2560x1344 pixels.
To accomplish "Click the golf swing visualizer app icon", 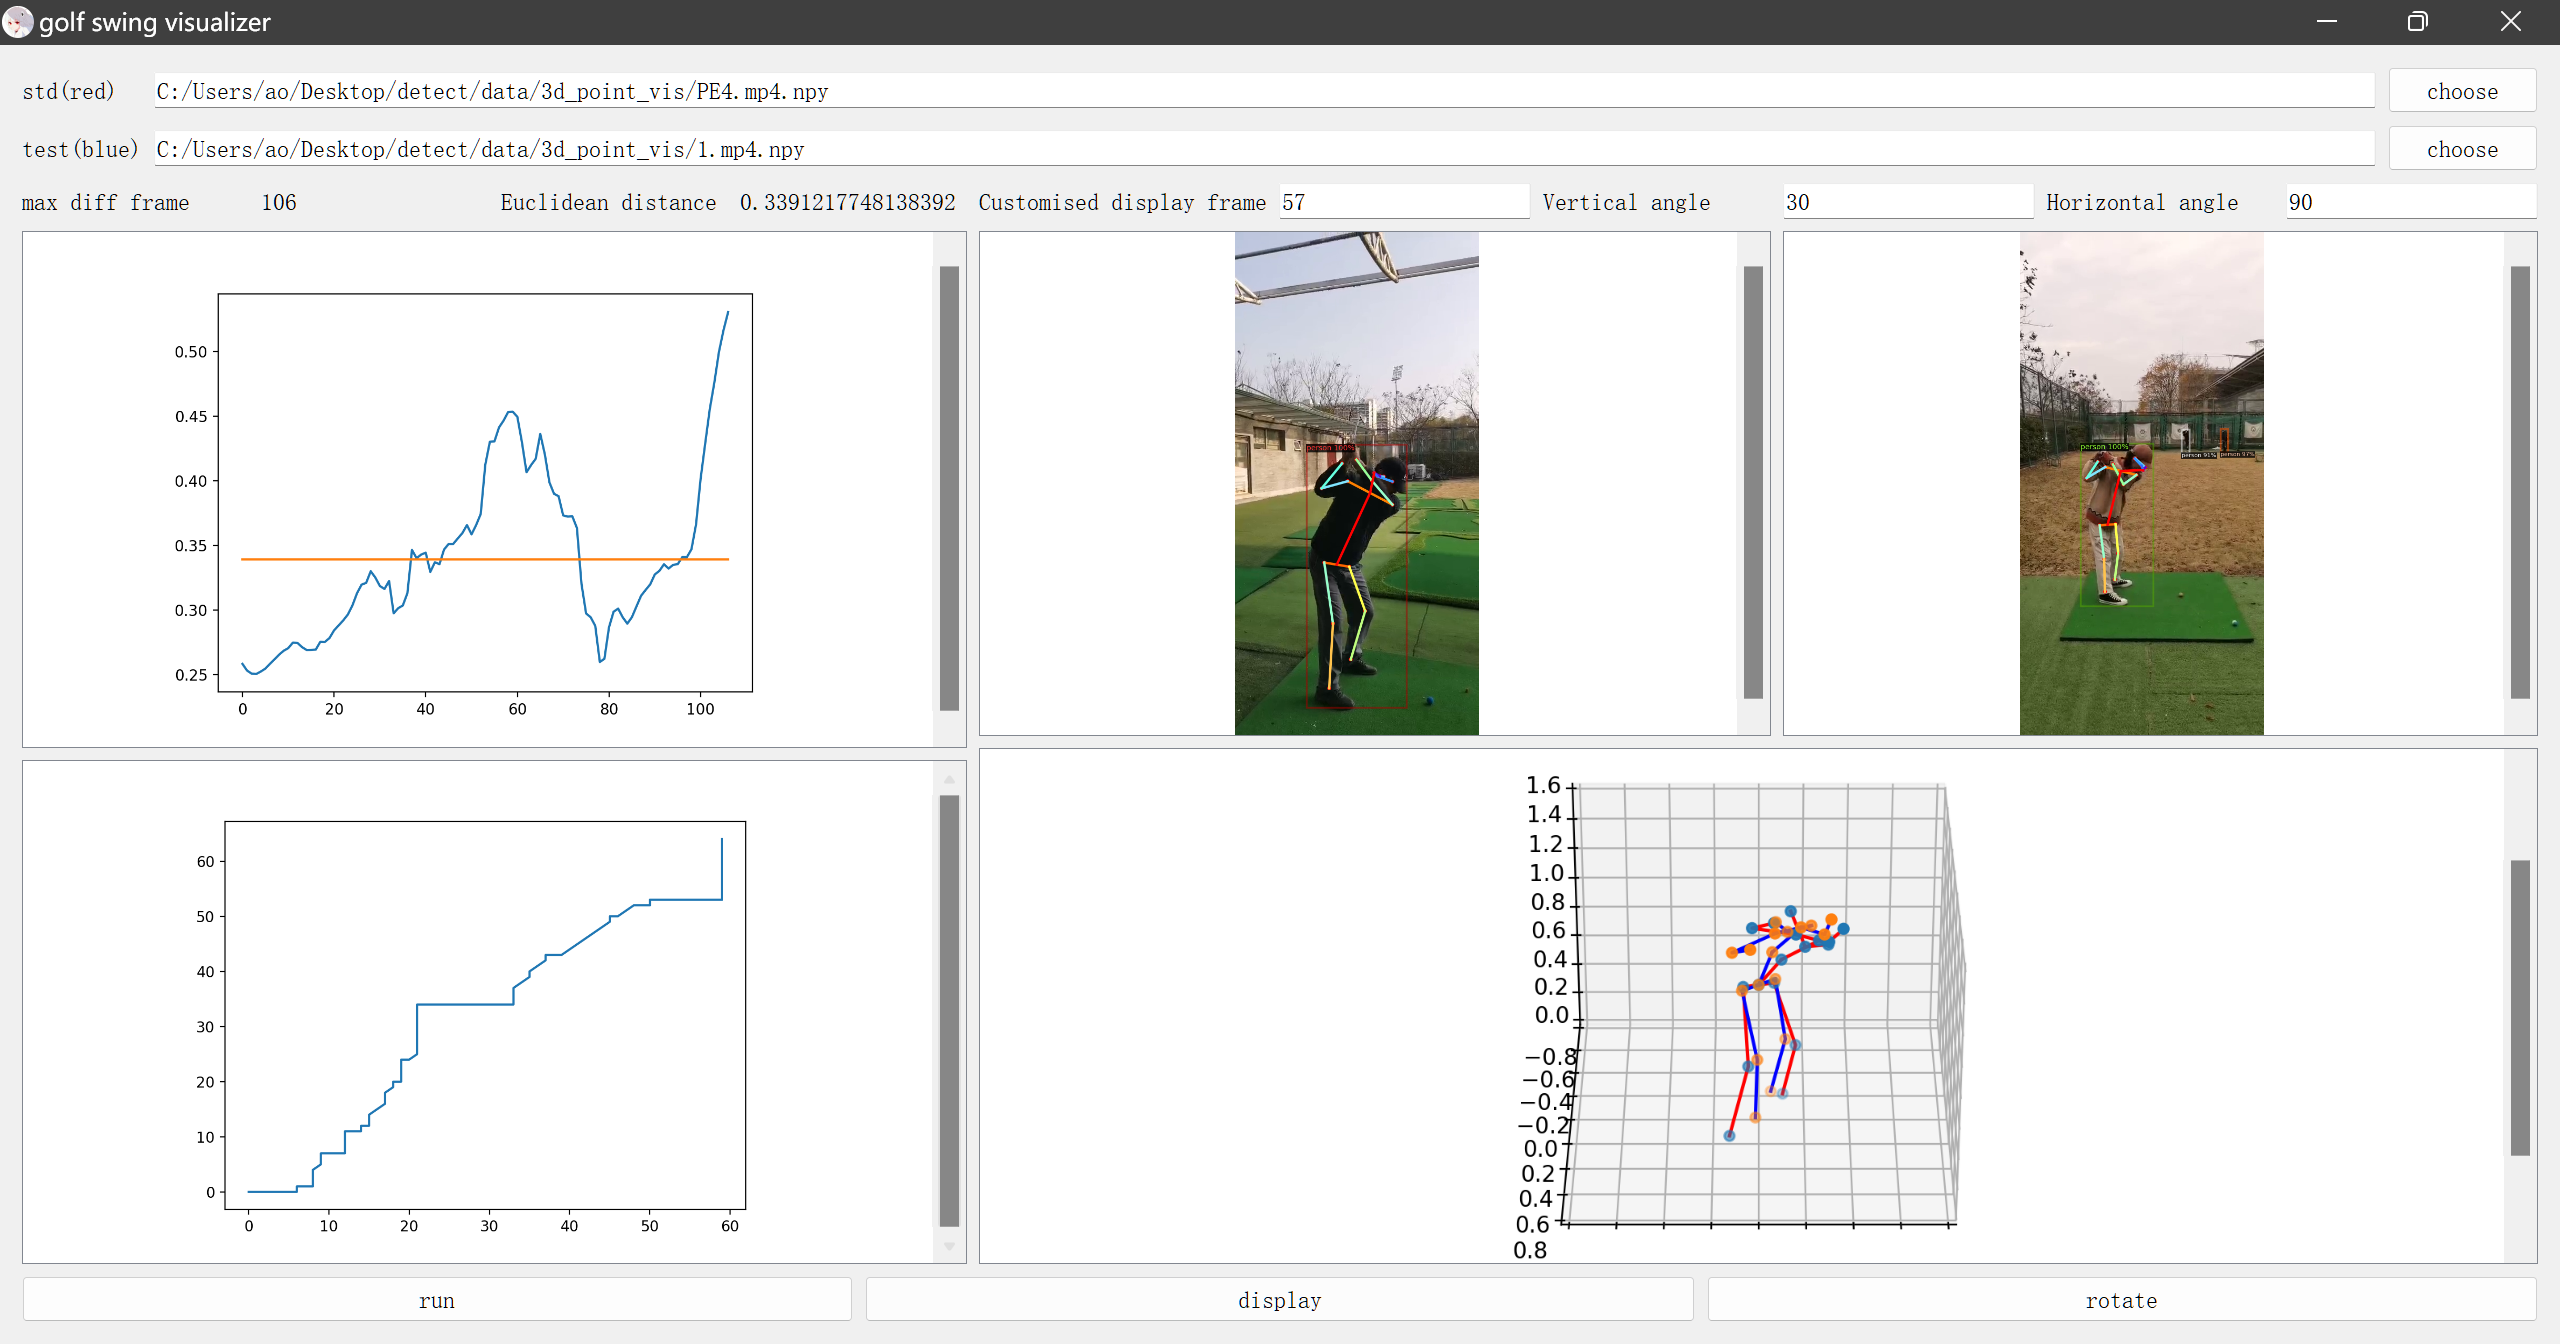I will pyautogui.click(x=18, y=22).
